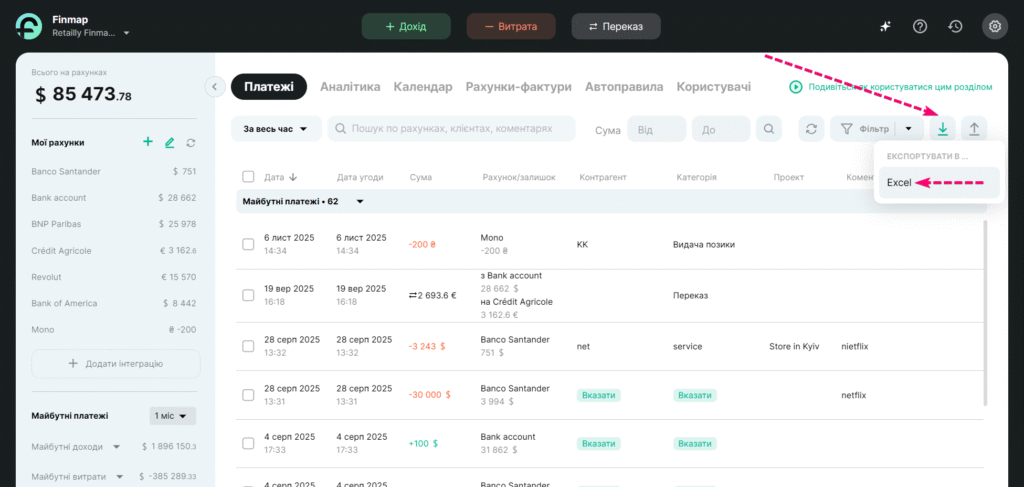The width and height of the screenshot is (1024, 487).
Task: Open the 'За весь час' period dropdown
Action: tap(276, 129)
